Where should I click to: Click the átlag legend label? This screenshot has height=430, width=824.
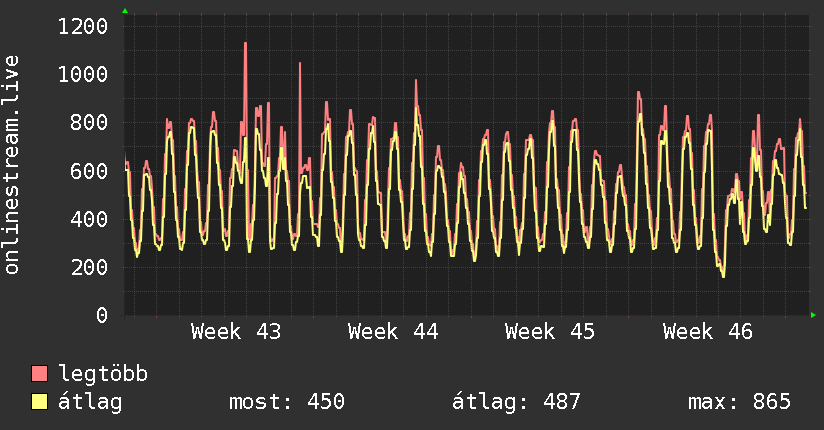(90, 402)
